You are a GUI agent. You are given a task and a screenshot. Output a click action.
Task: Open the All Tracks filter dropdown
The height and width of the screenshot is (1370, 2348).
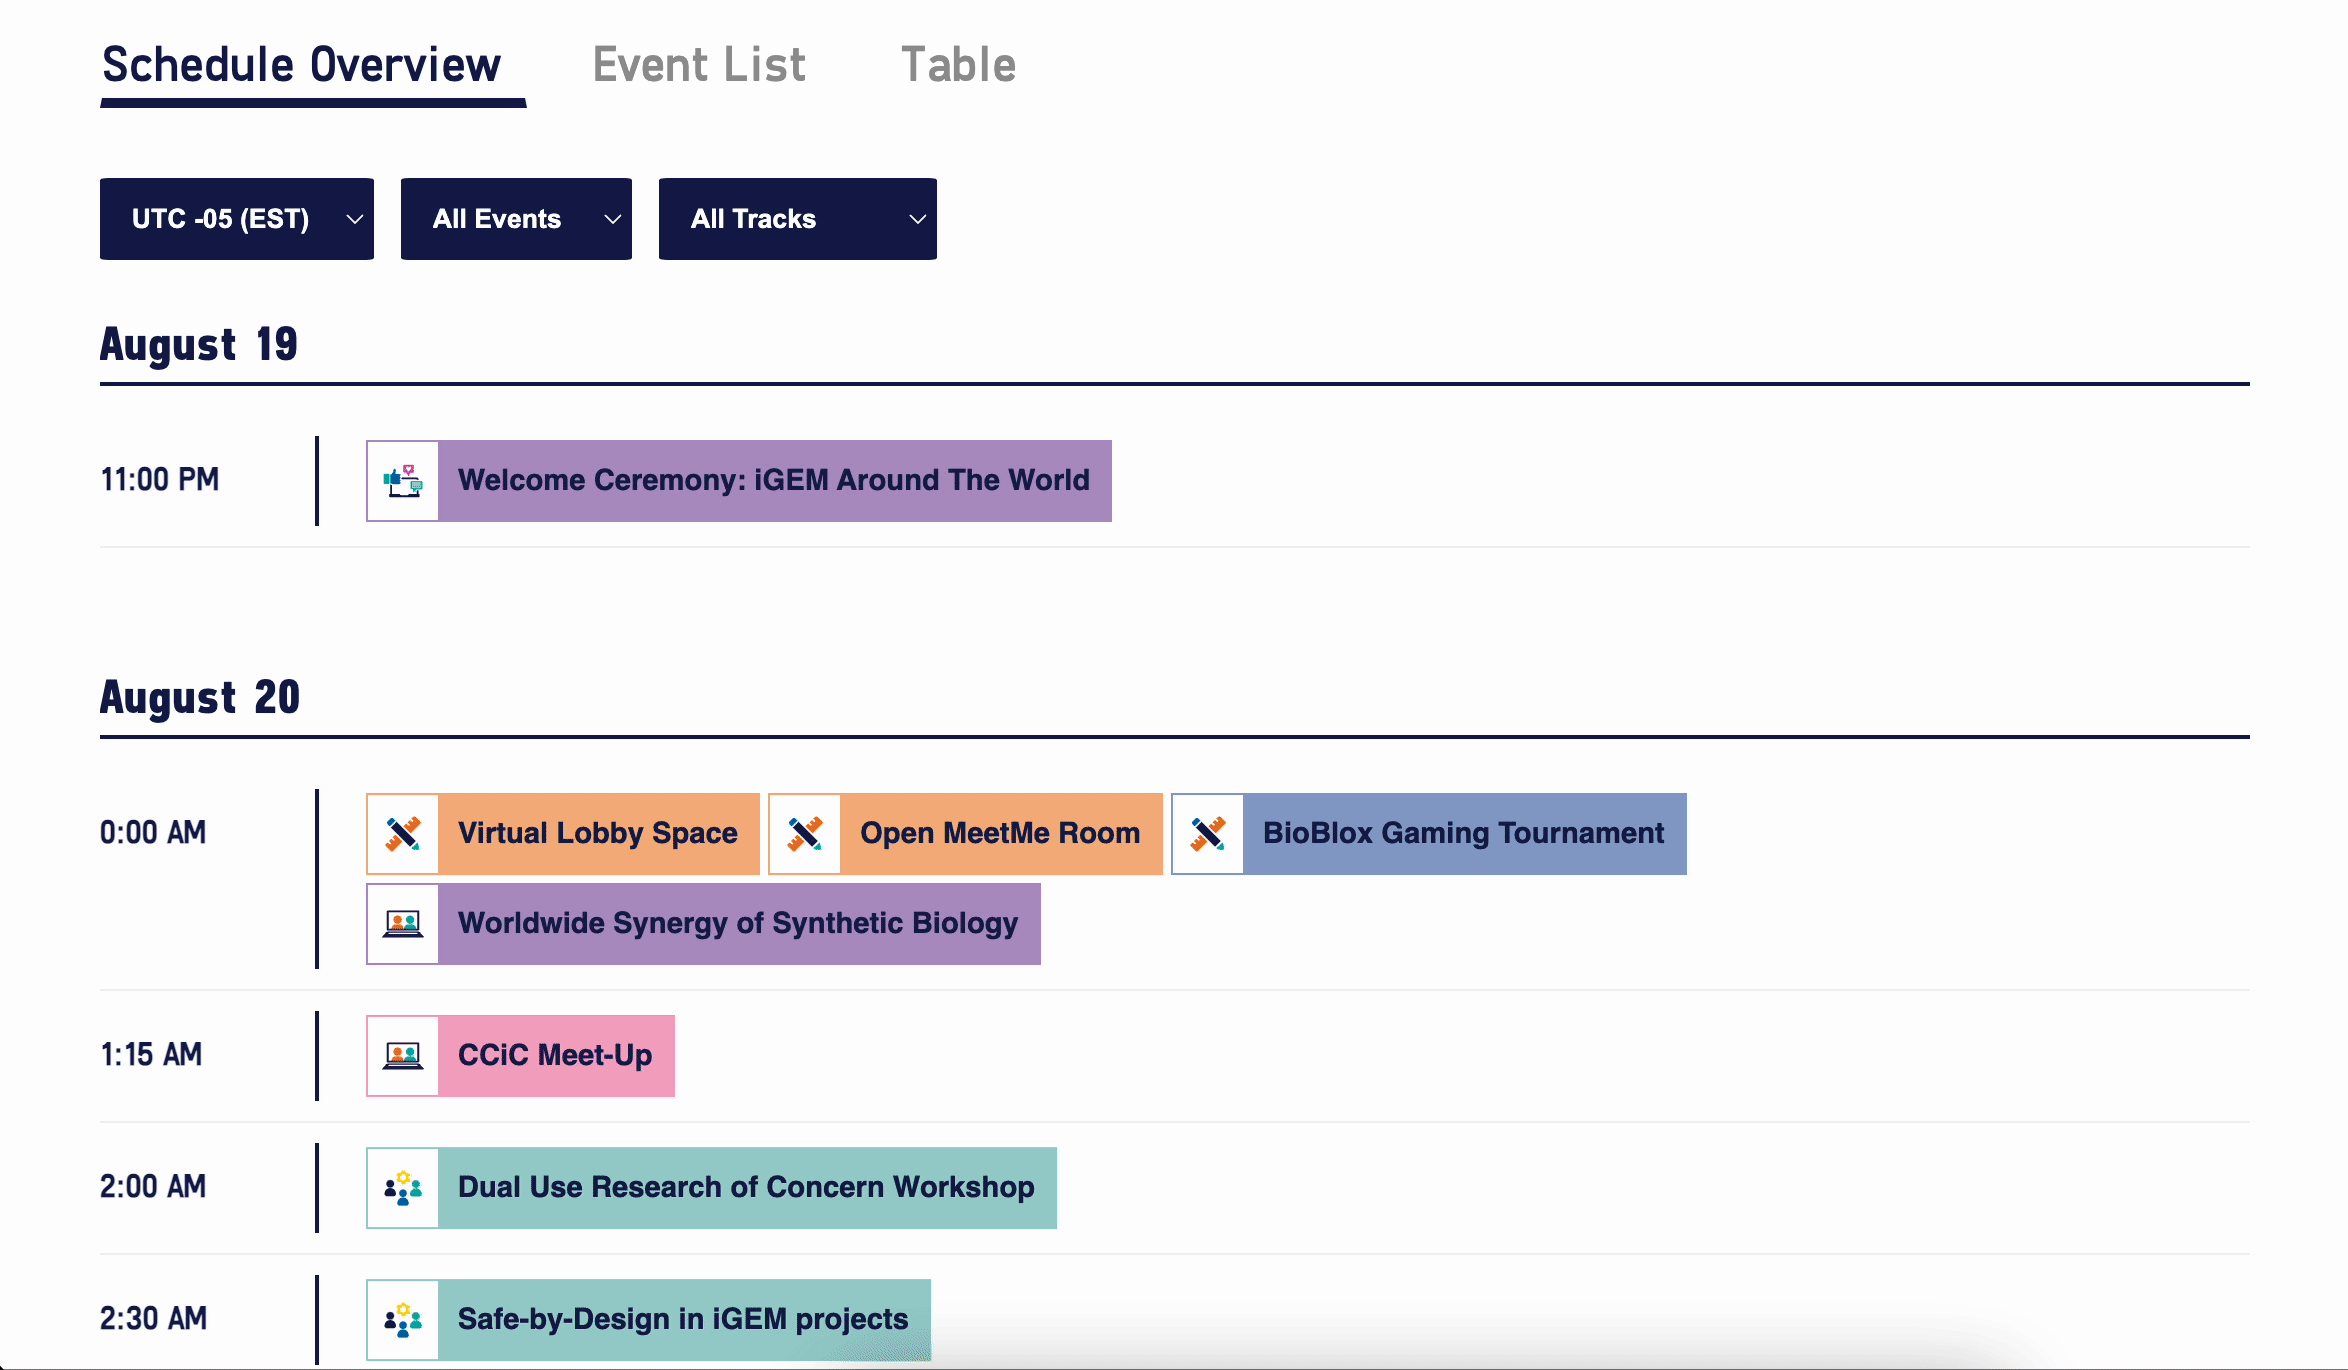[797, 219]
